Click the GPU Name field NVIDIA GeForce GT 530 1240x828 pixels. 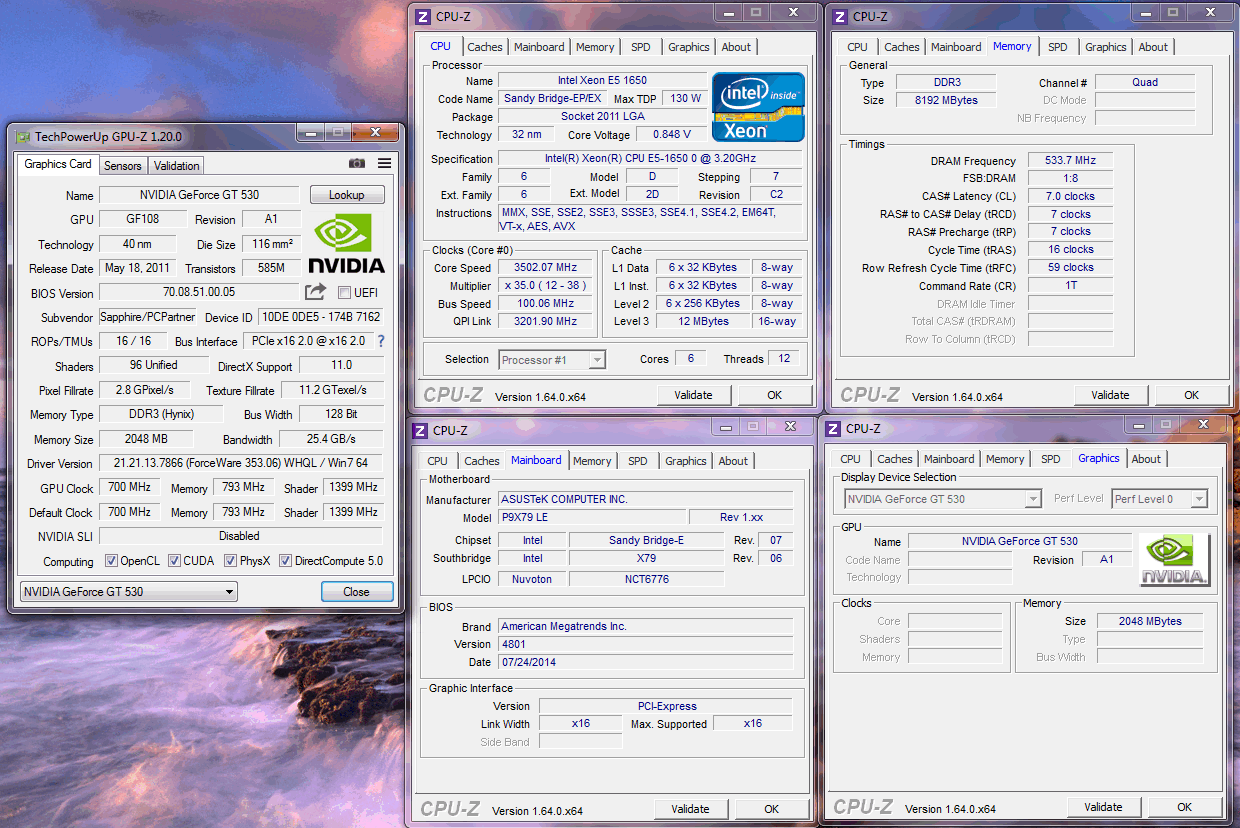[x=199, y=195]
